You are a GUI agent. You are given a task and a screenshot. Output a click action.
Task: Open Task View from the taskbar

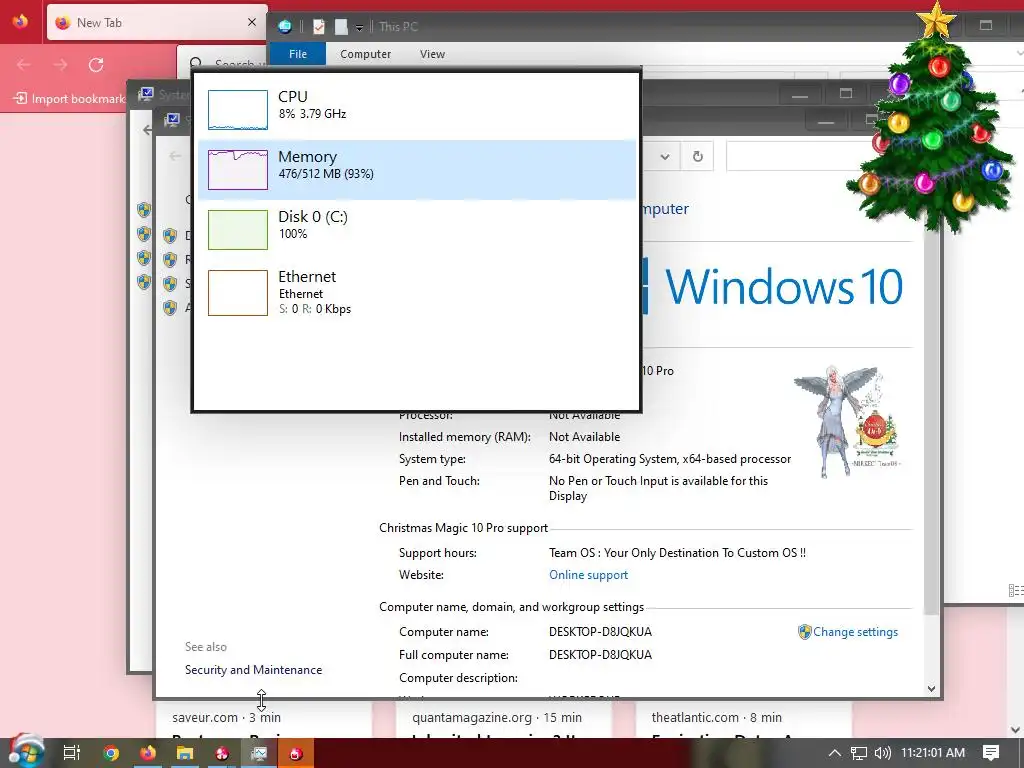[72, 753]
